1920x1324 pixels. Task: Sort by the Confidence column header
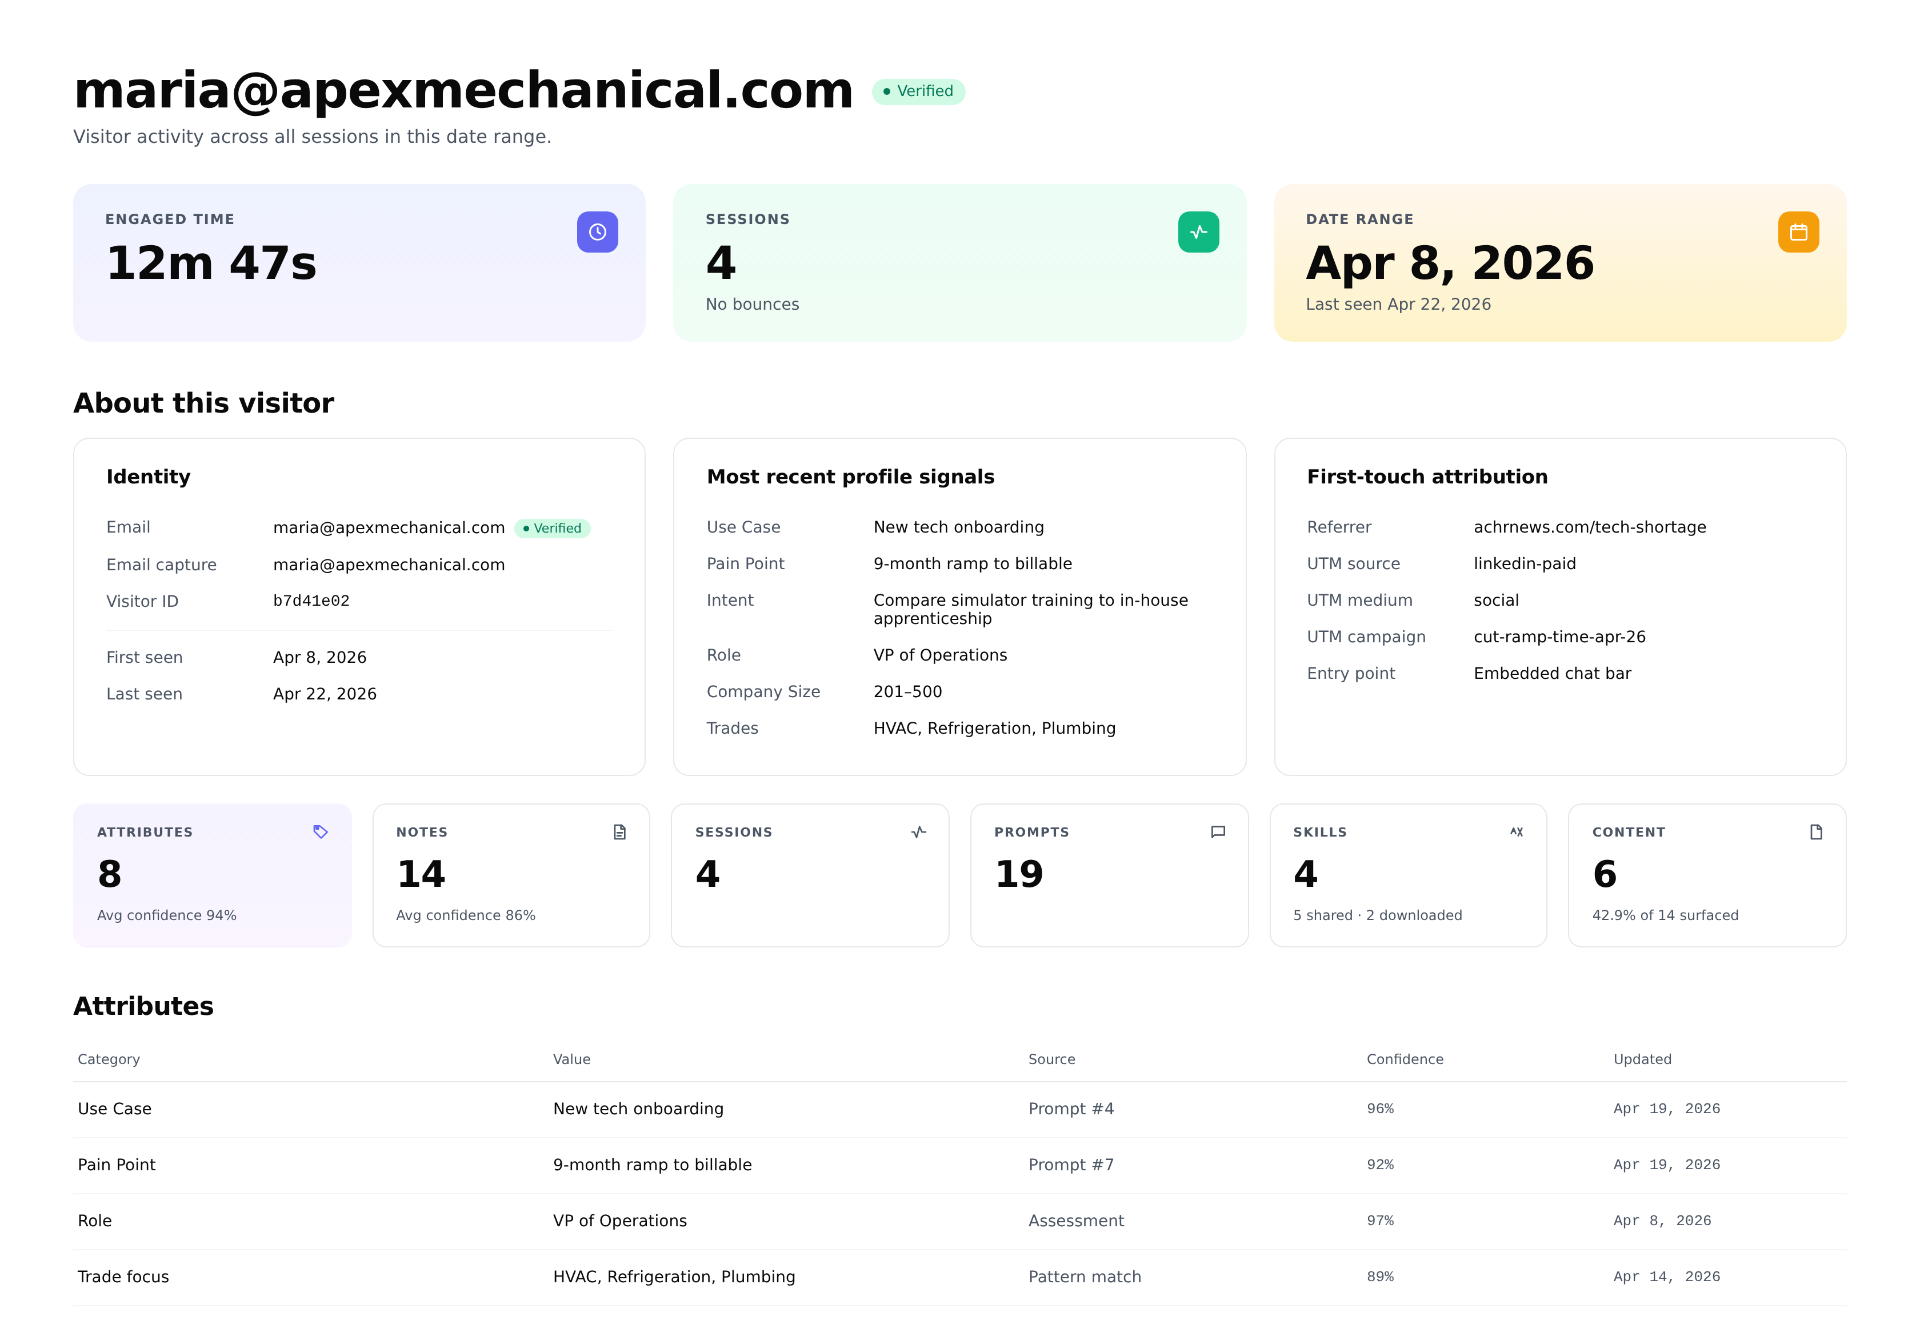click(1405, 1059)
